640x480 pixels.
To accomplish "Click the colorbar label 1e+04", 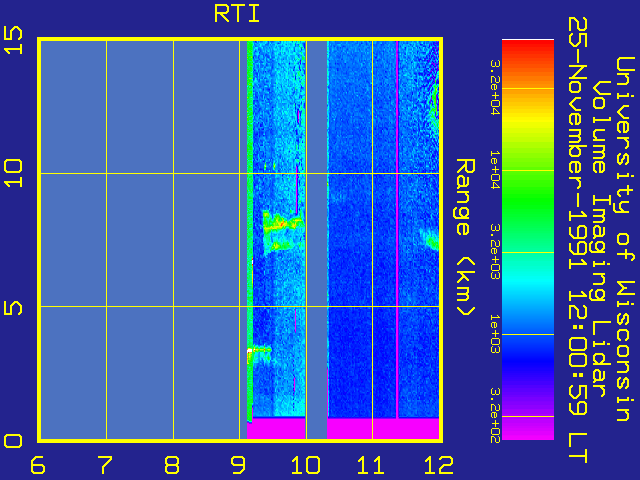I will [x=495, y=170].
